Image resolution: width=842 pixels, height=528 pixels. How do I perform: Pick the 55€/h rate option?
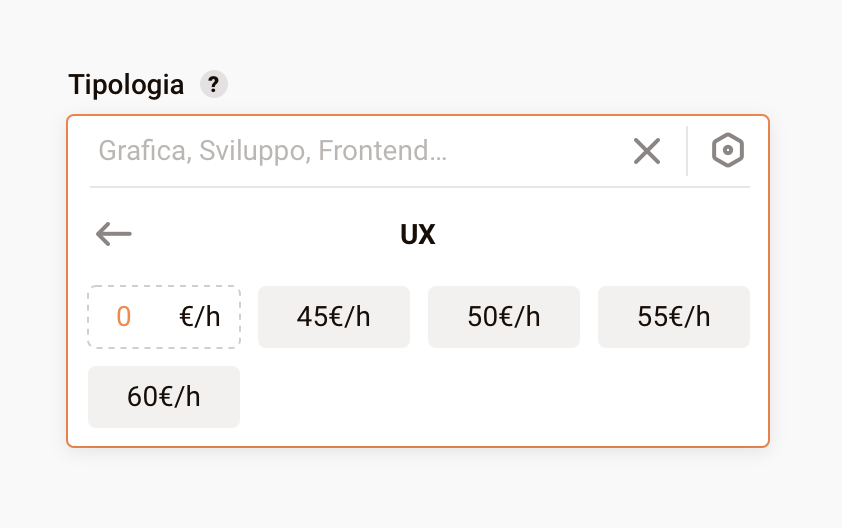coord(674,317)
